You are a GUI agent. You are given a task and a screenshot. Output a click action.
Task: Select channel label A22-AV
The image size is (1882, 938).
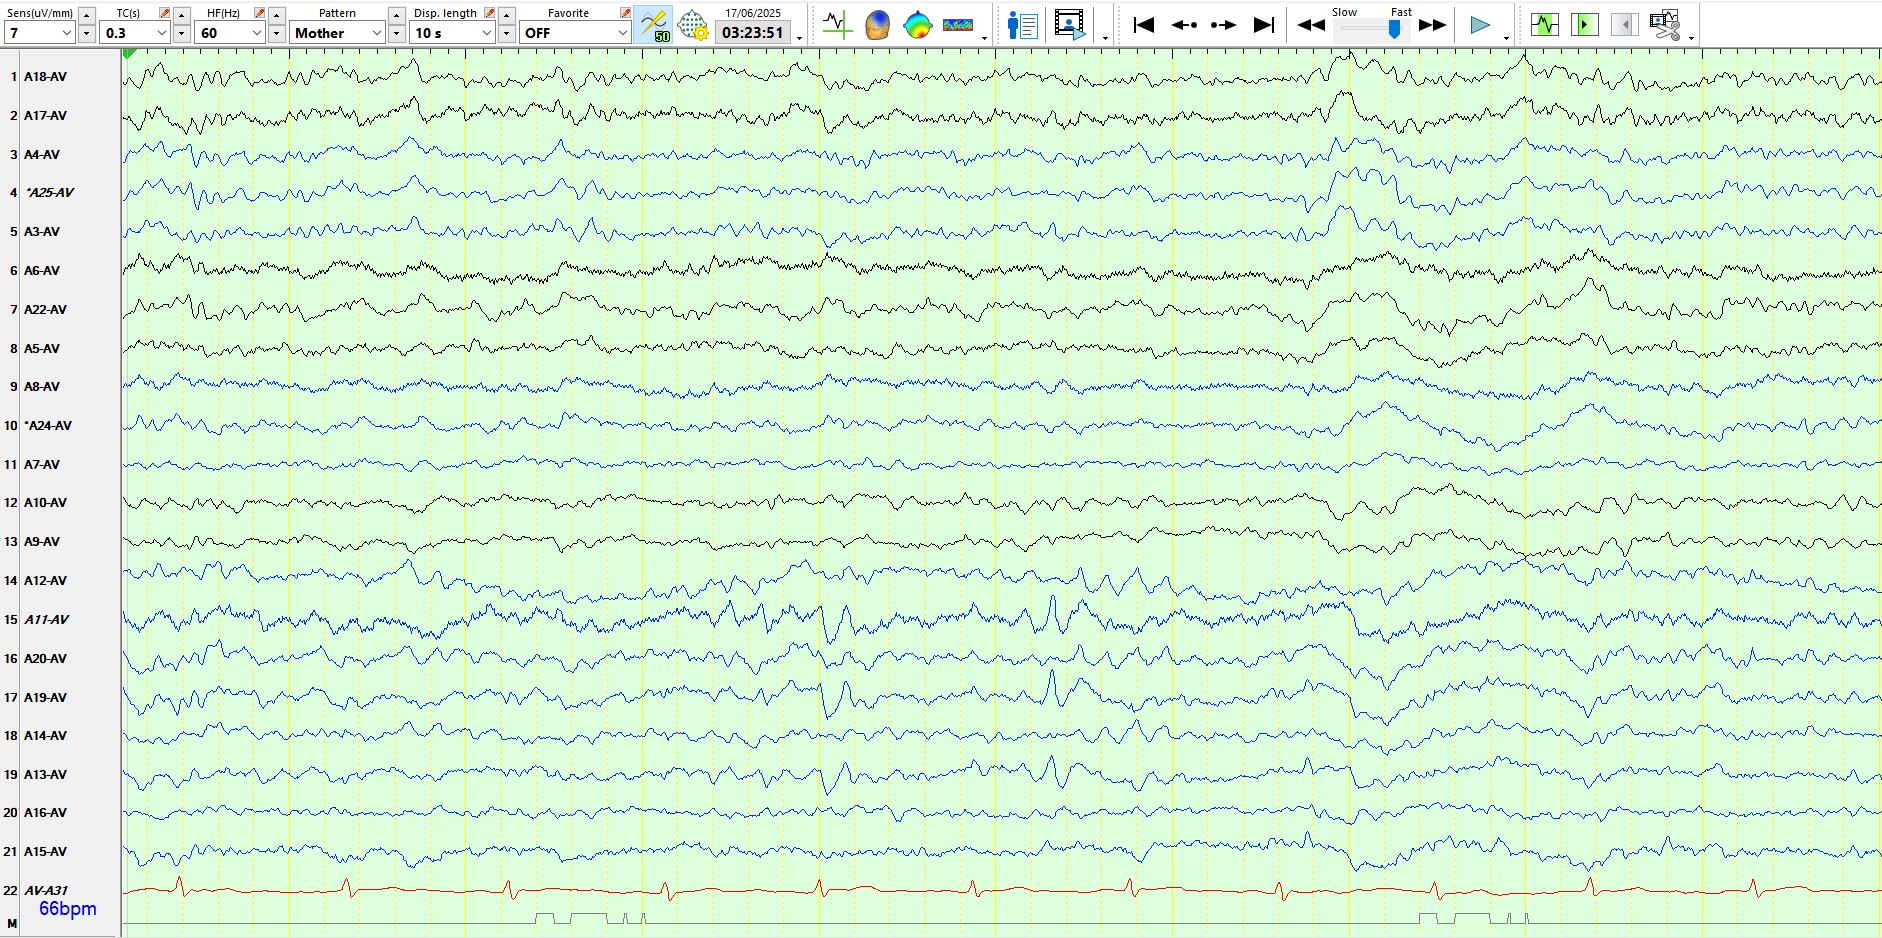(x=45, y=310)
